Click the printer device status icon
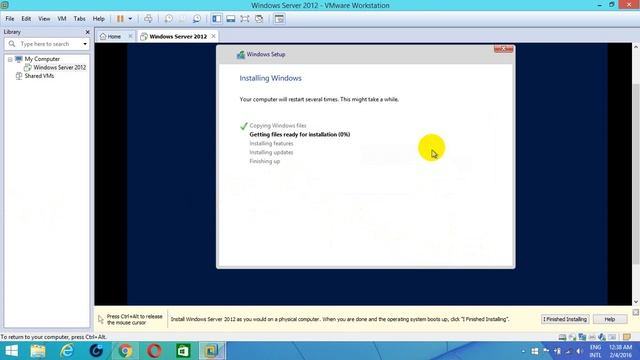 coord(592,337)
